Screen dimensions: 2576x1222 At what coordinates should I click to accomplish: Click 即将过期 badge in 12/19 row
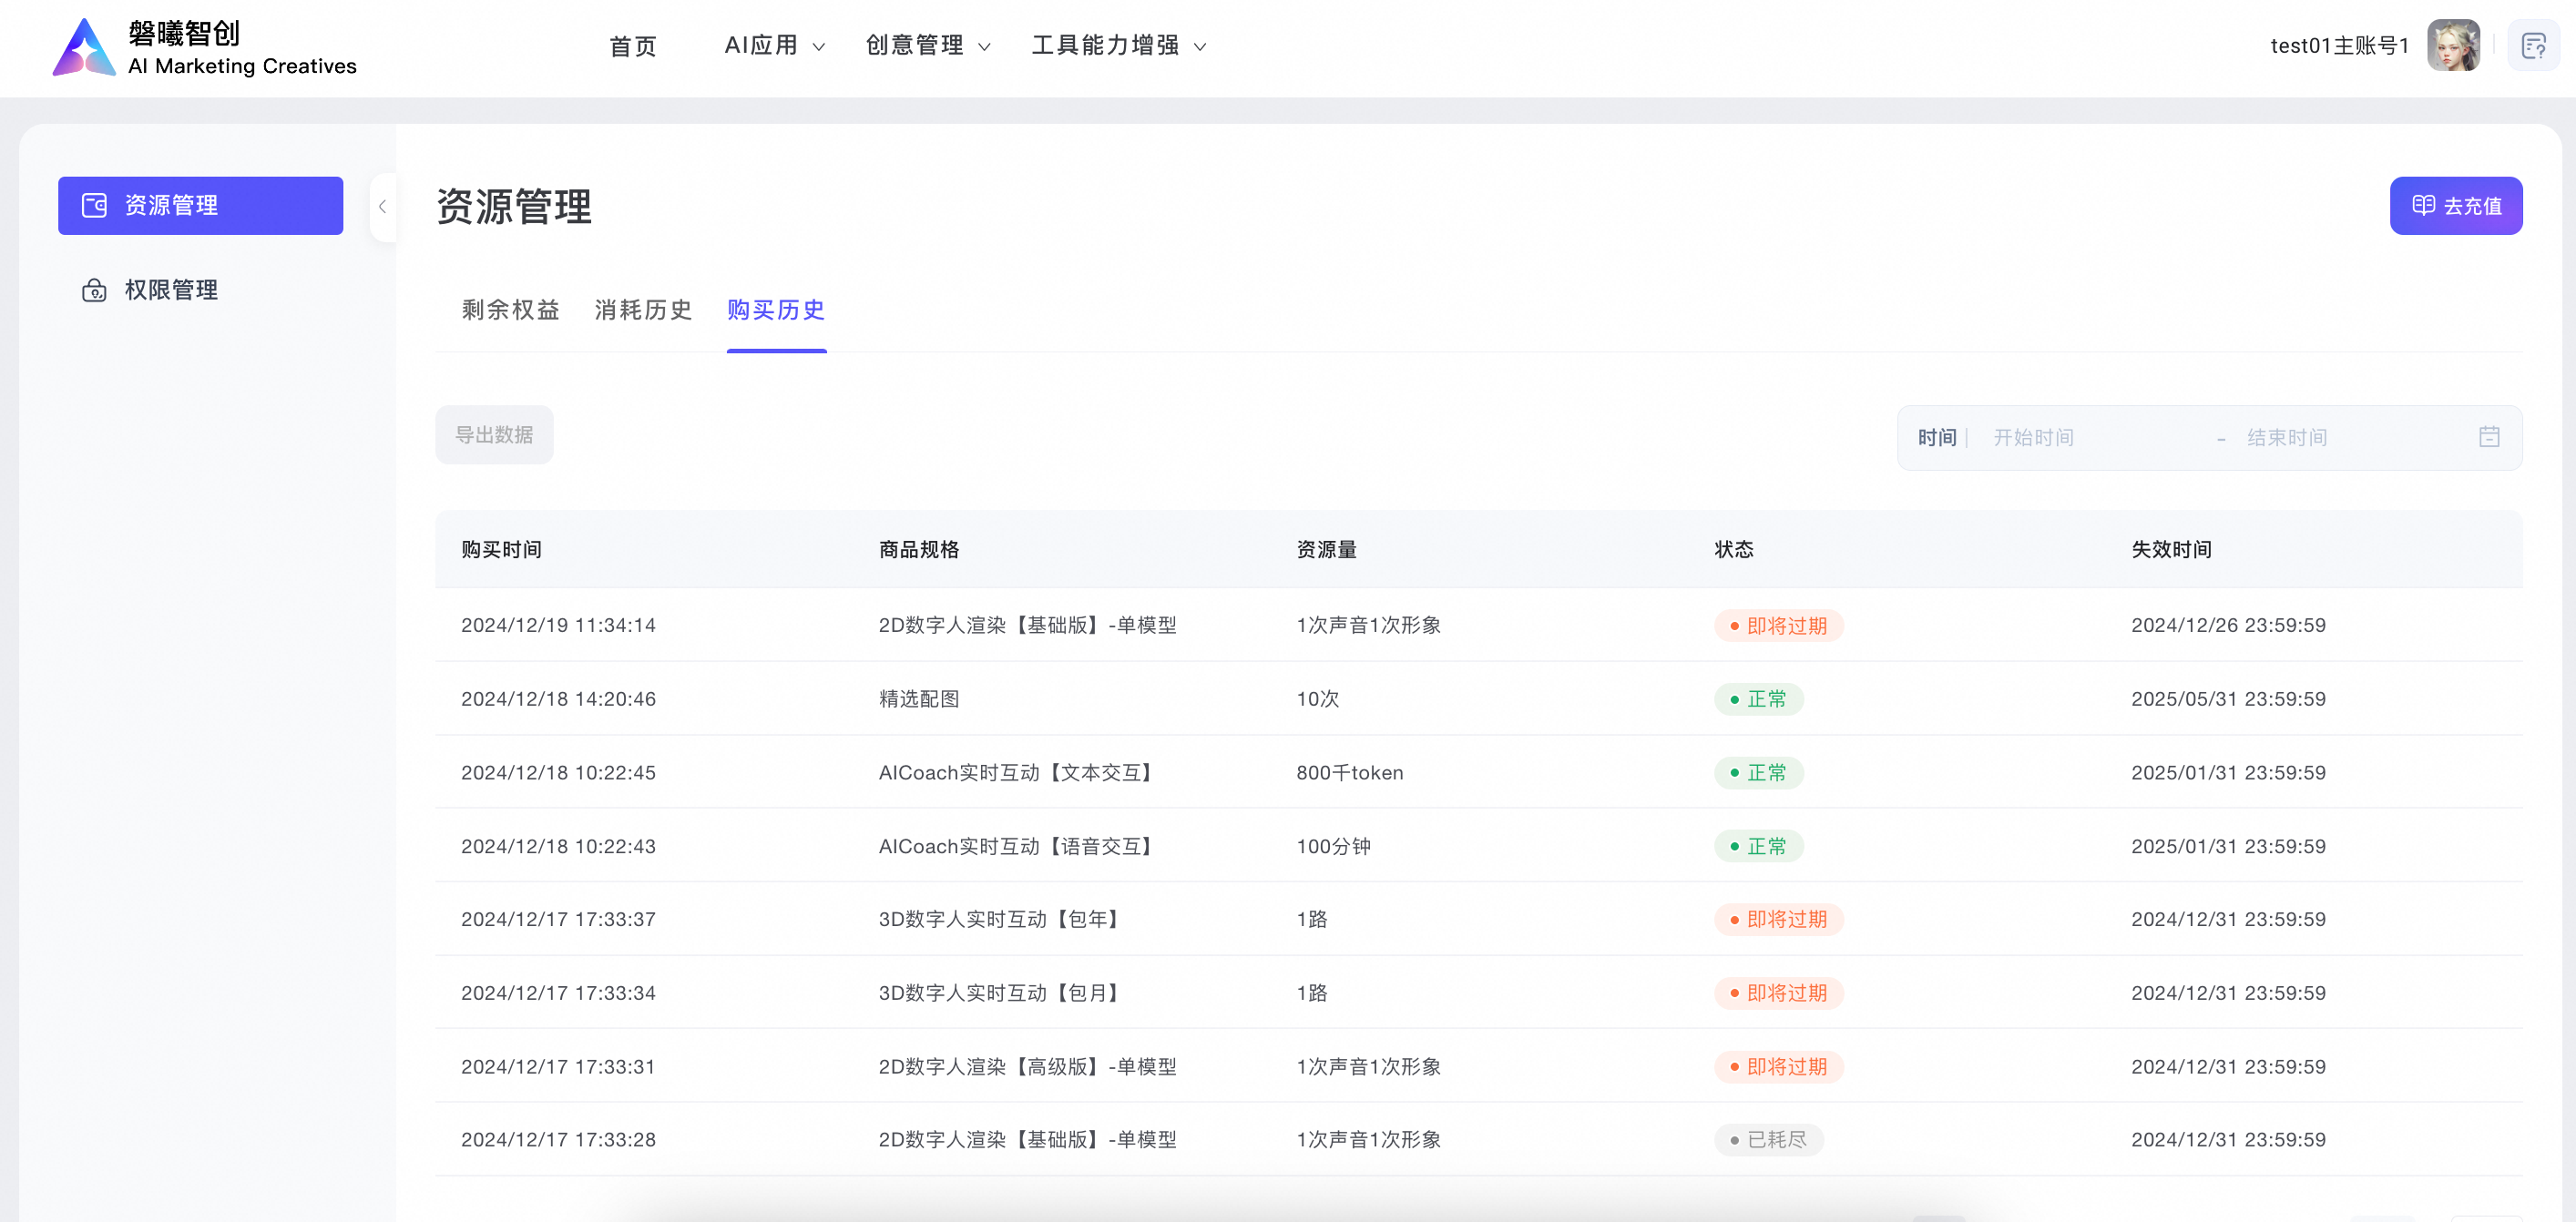point(1778,626)
